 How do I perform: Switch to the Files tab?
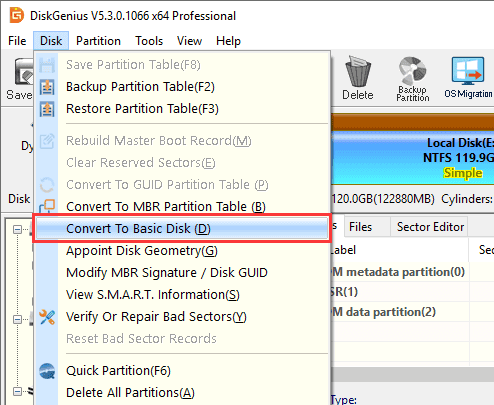click(367, 227)
